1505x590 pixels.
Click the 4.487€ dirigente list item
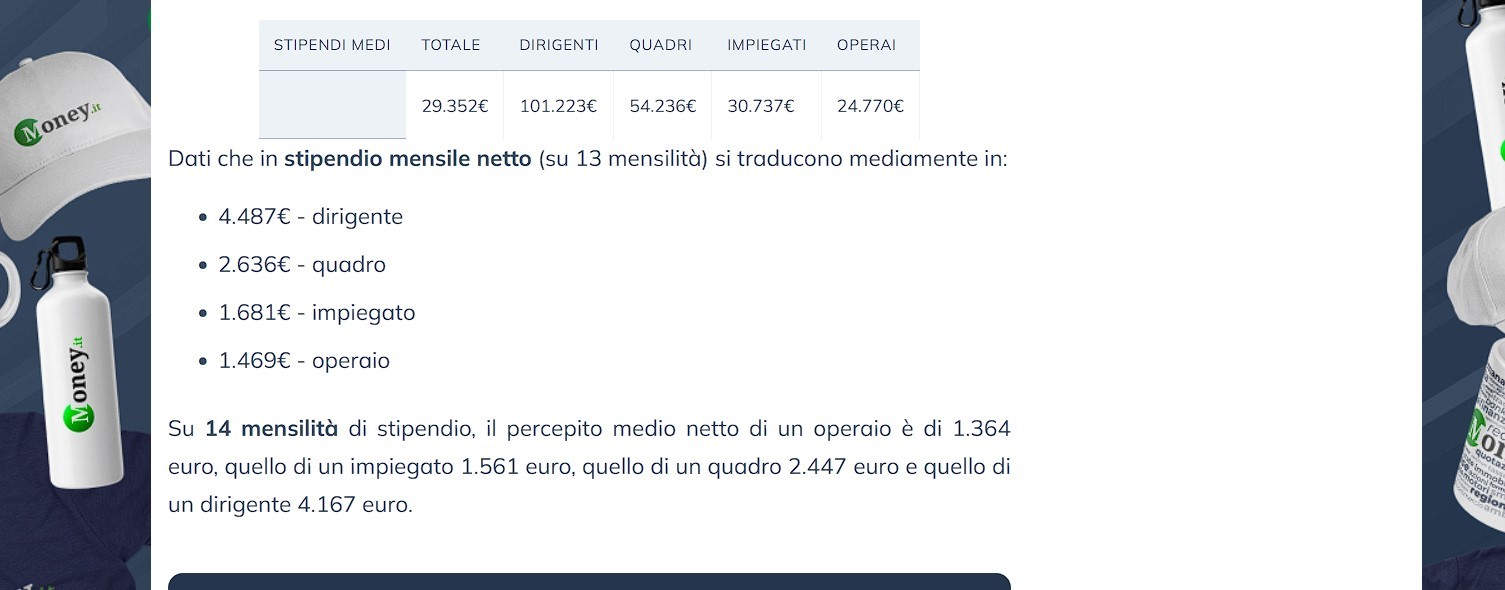311,217
